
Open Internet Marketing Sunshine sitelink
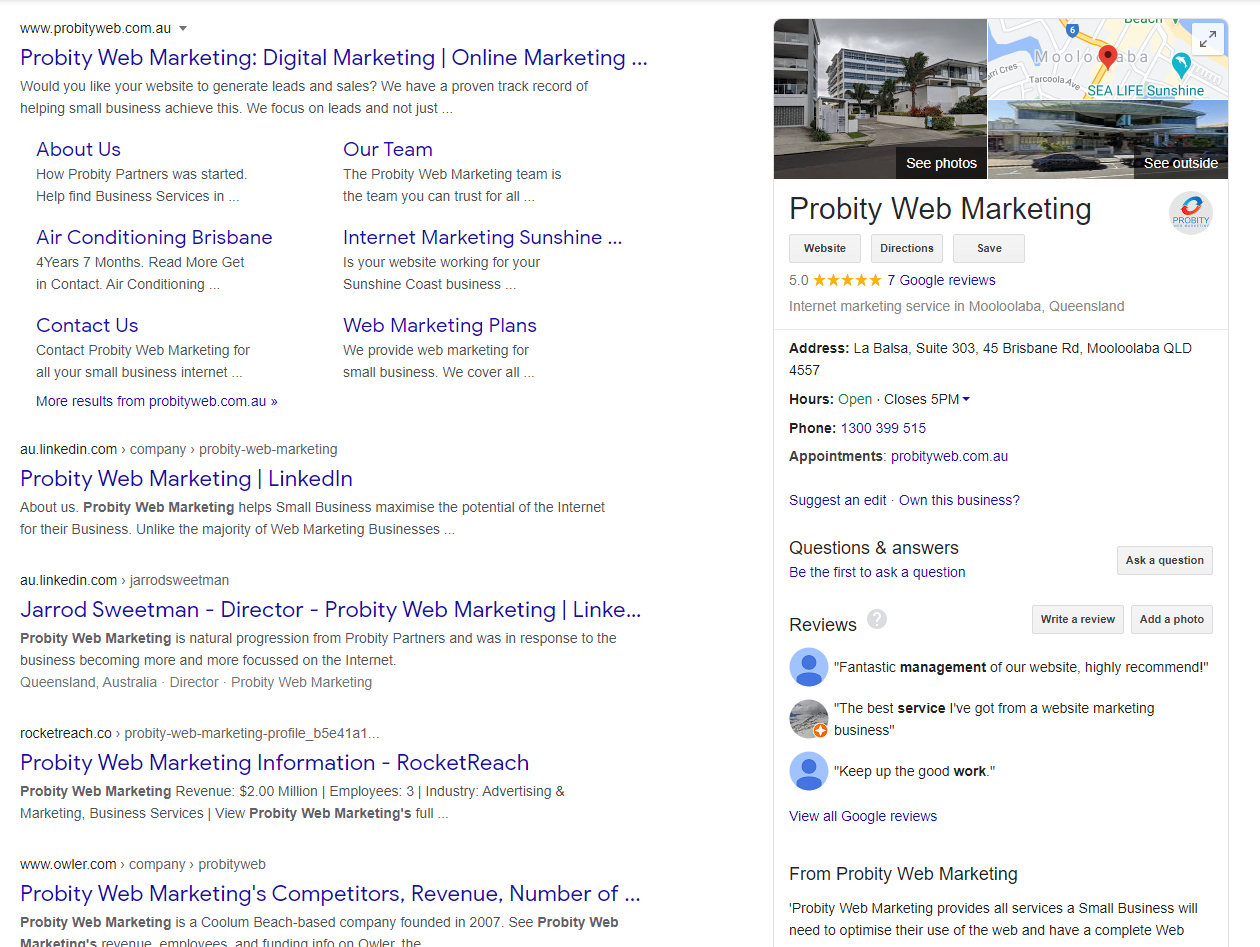(482, 237)
